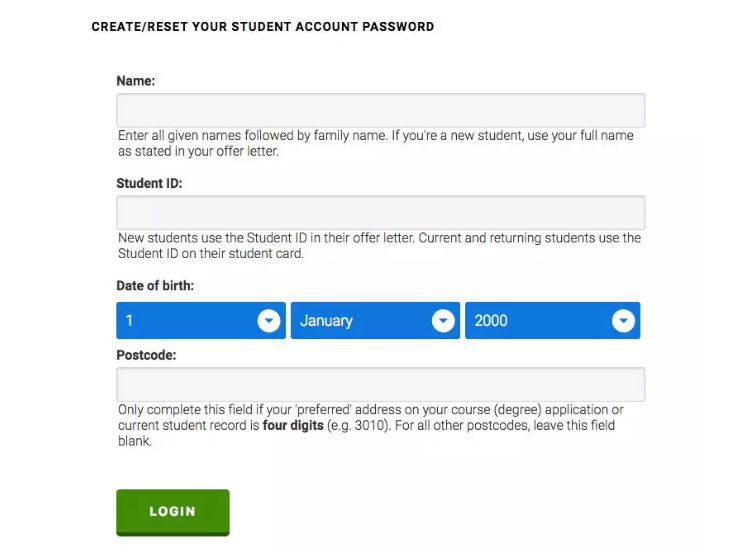Click into the Student ID field
This screenshot has height=552, width=739.
(x=380, y=212)
